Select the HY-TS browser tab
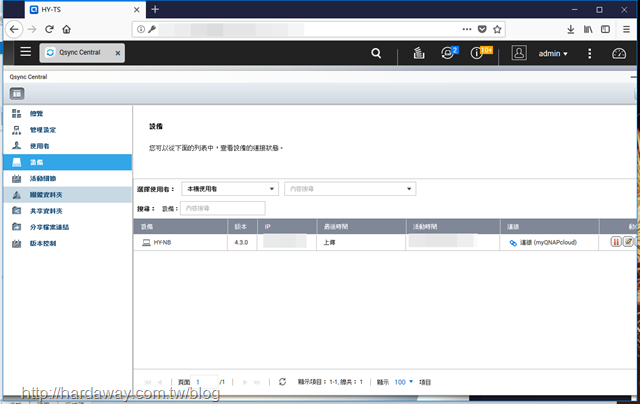 click(85, 9)
